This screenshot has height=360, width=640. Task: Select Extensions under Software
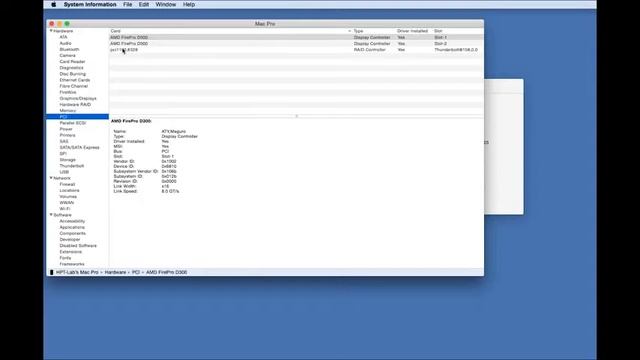71,251
